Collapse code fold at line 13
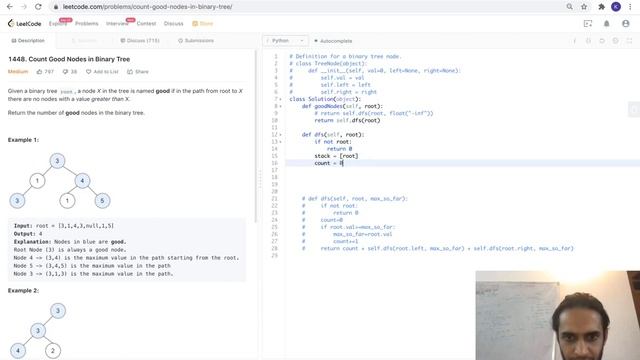The height and width of the screenshot is (360, 640). point(280,142)
